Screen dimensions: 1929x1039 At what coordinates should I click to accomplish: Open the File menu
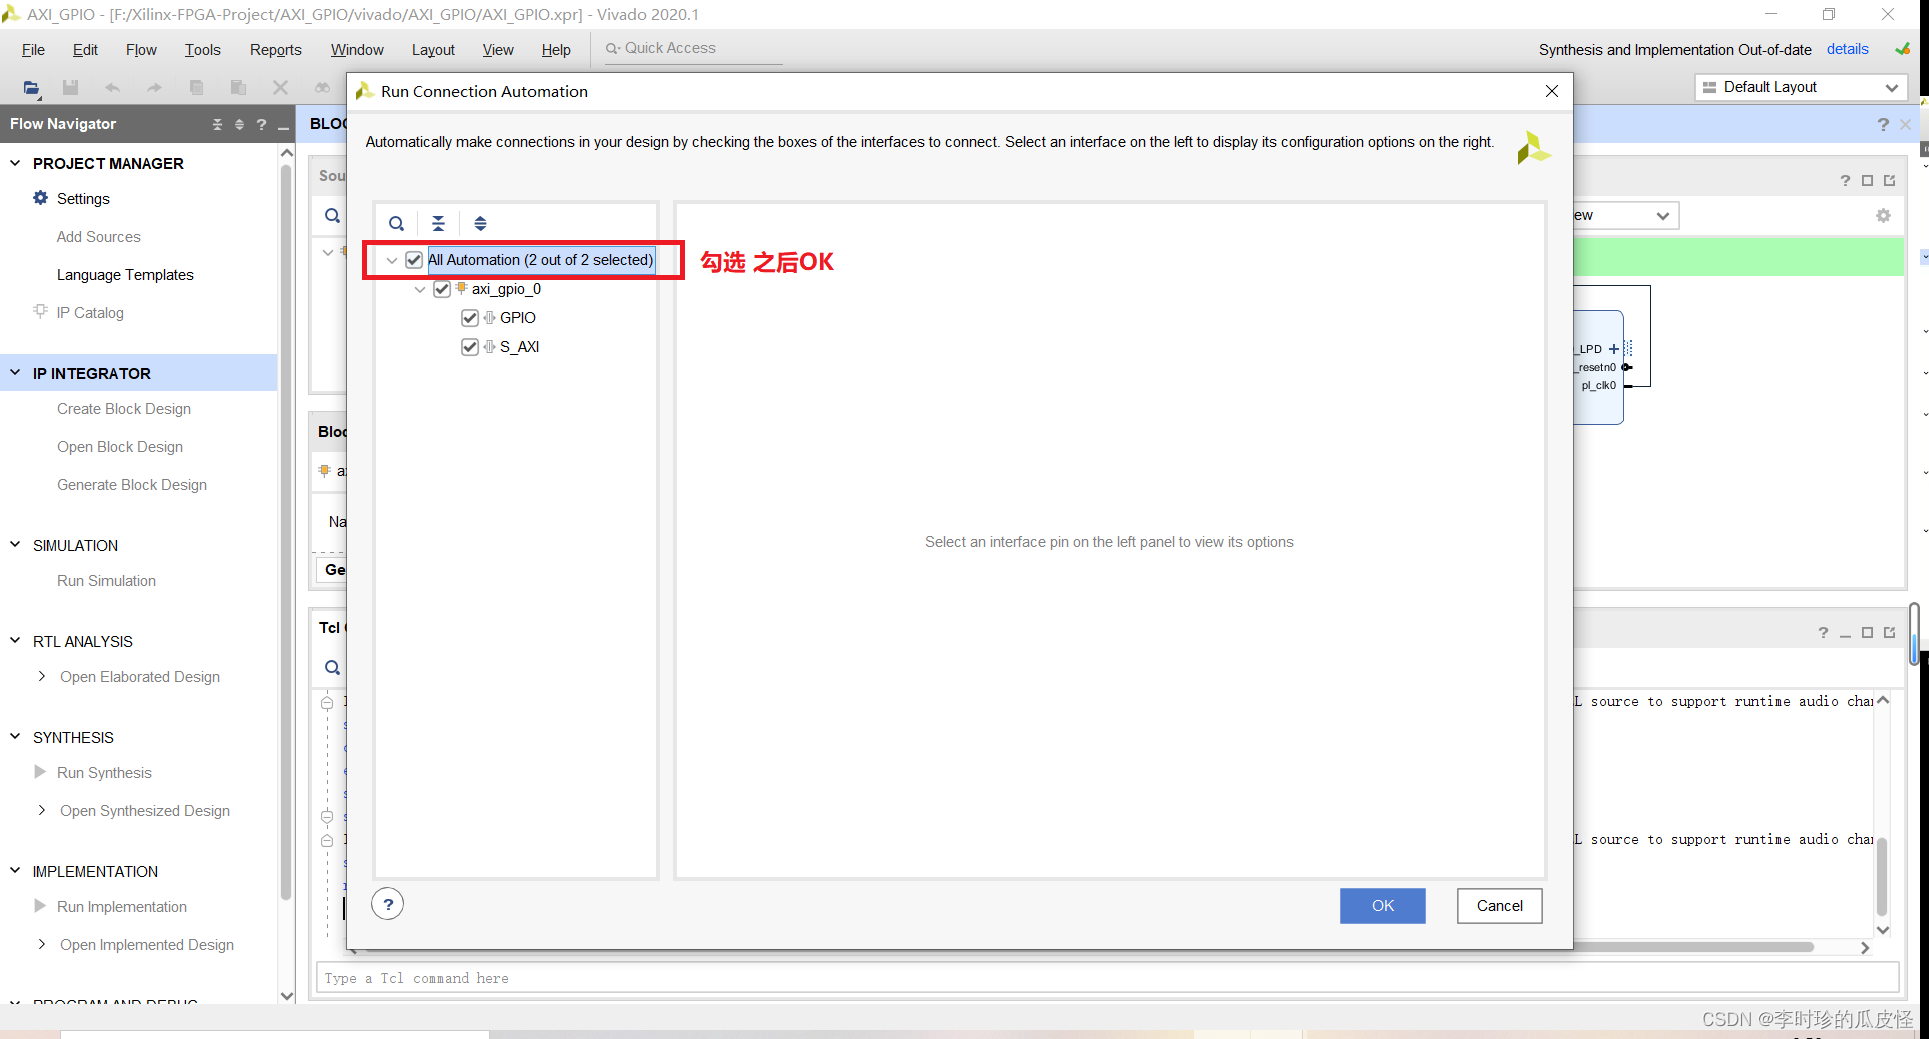tap(33, 50)
